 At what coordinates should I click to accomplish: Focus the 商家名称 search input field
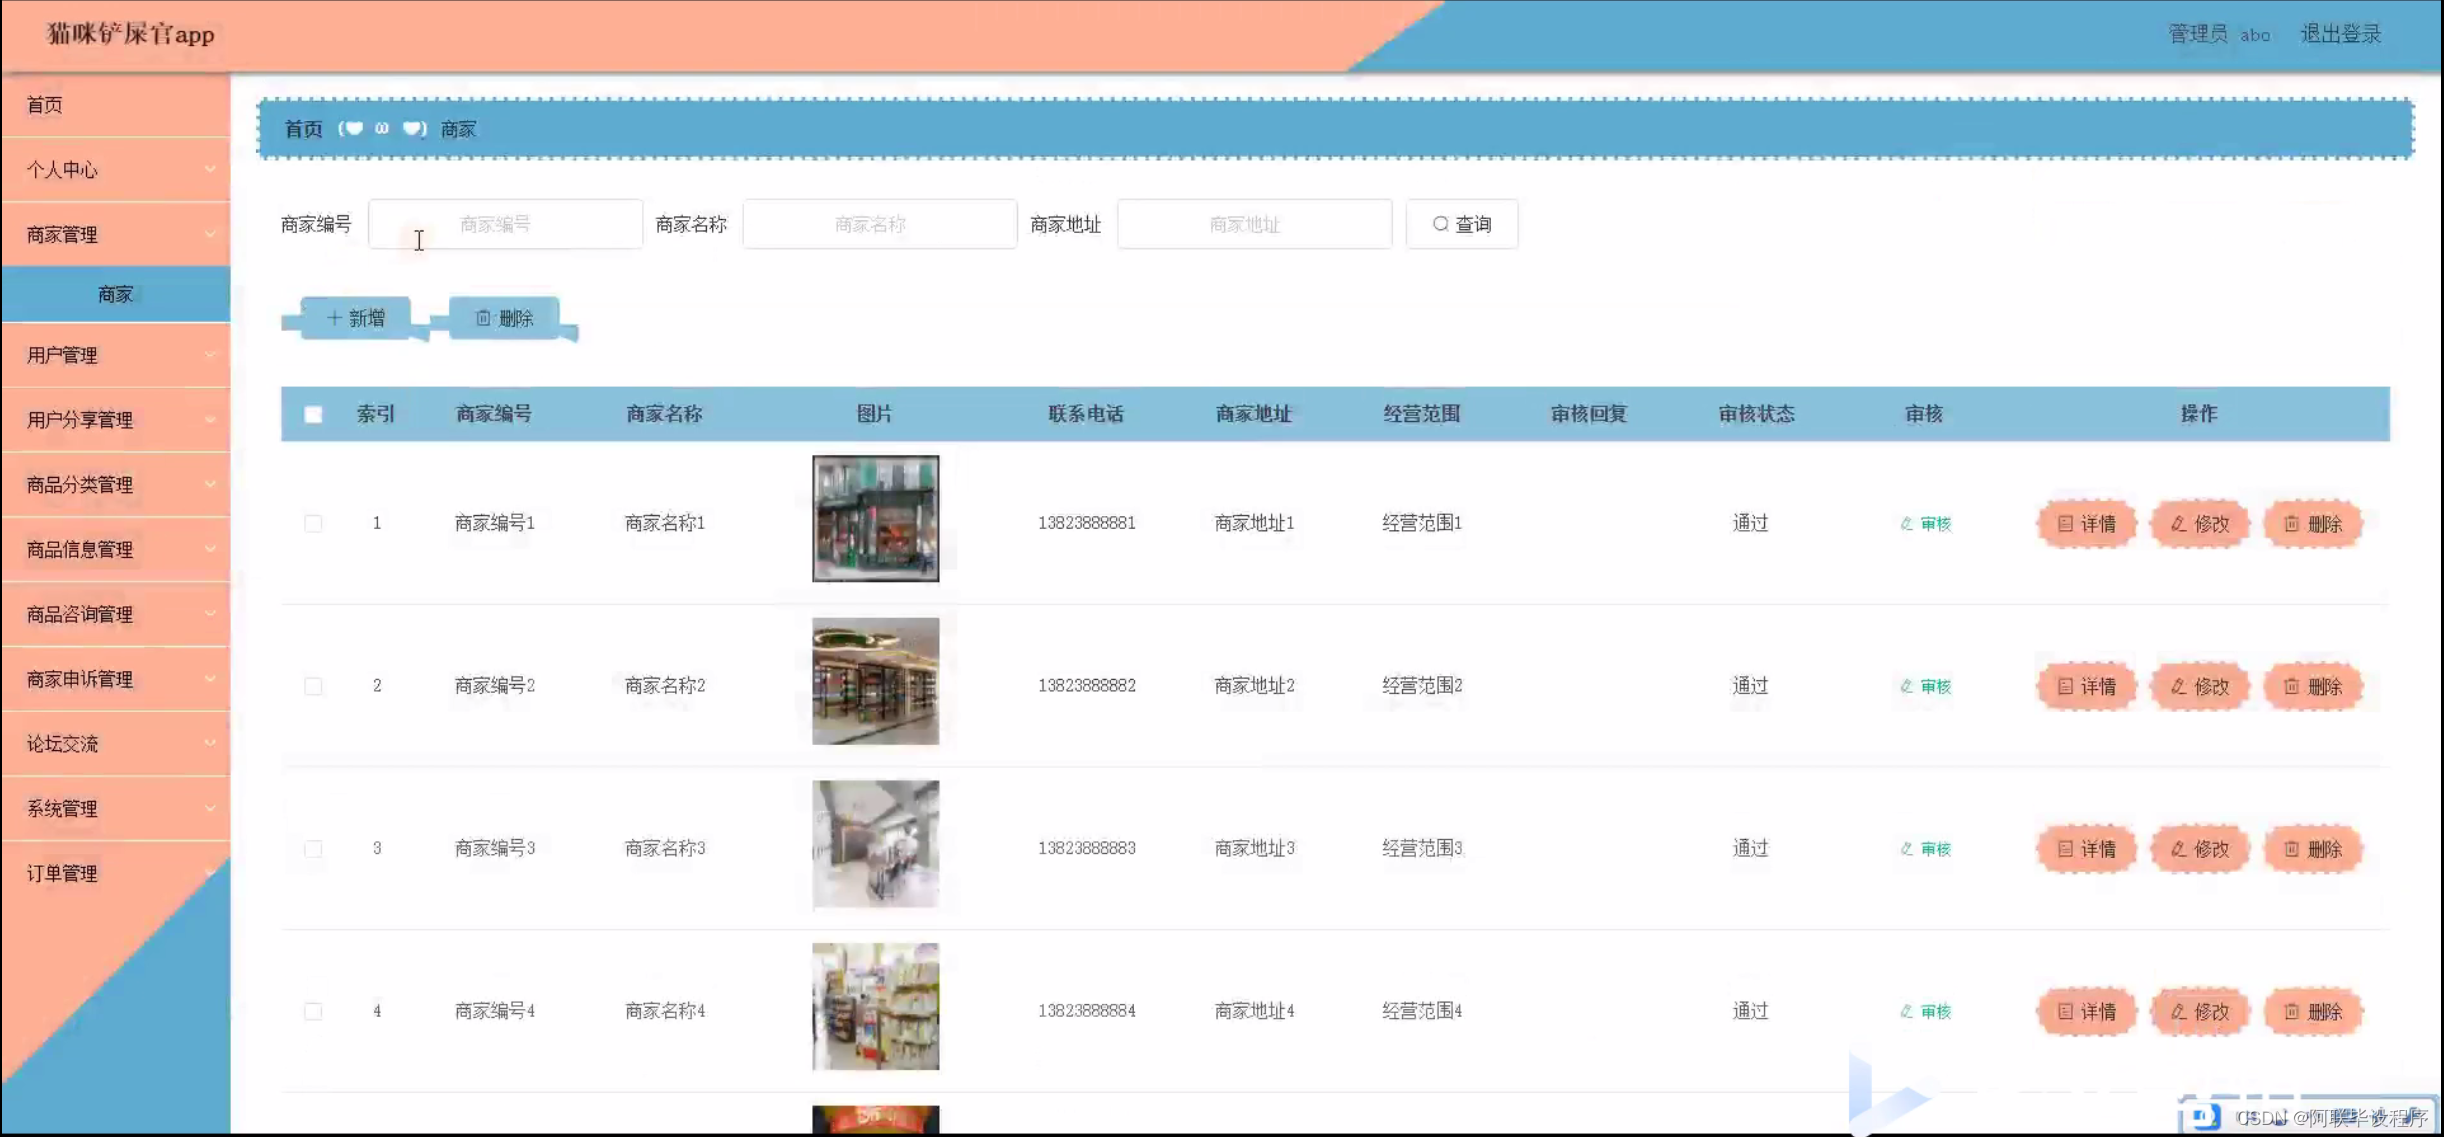click(879, 224)
